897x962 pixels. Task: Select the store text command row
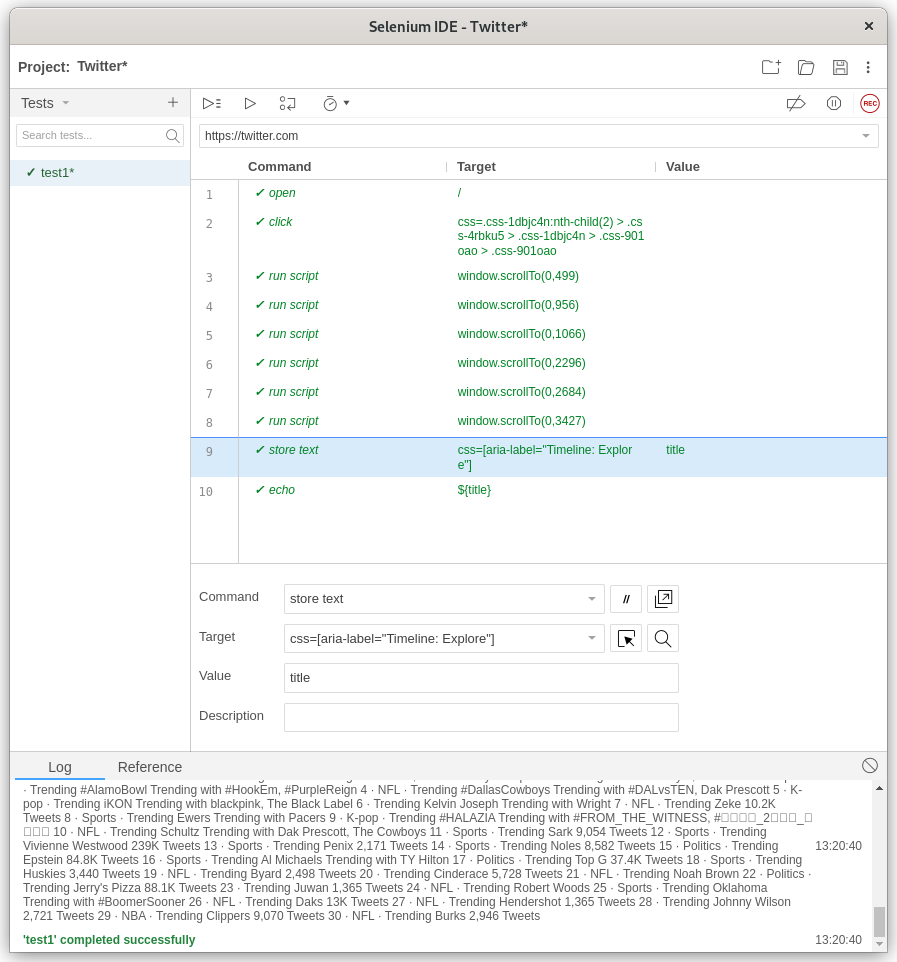(x=539, y=457)
